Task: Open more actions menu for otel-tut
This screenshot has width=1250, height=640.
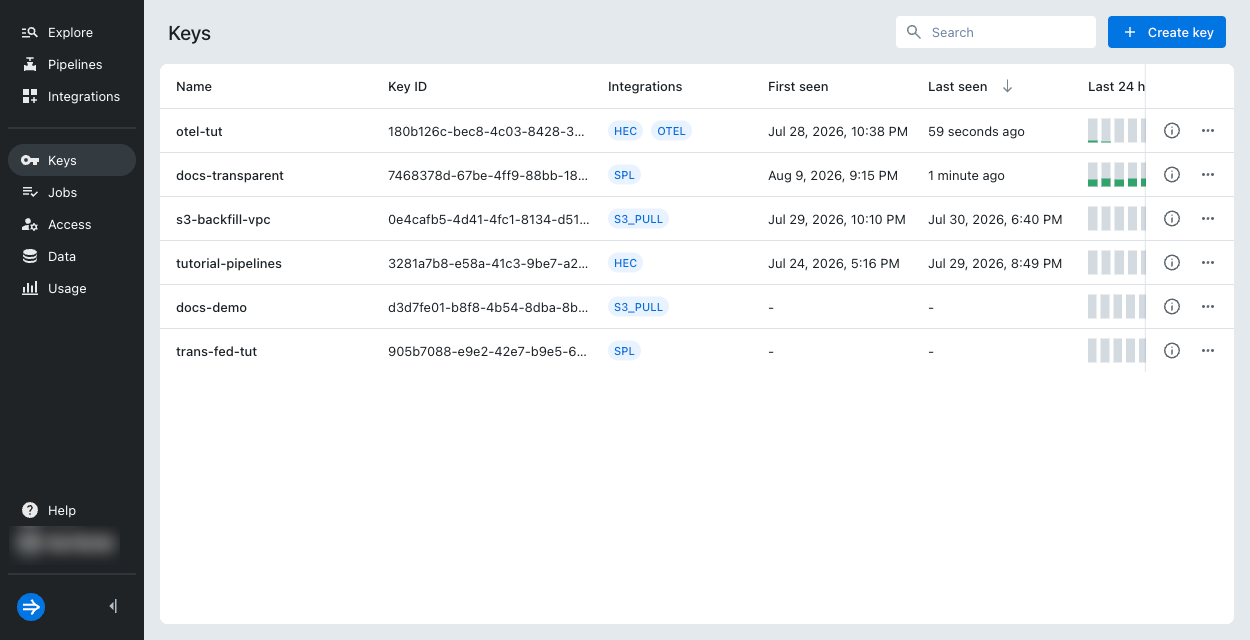Action: (x=1208, y=131)
